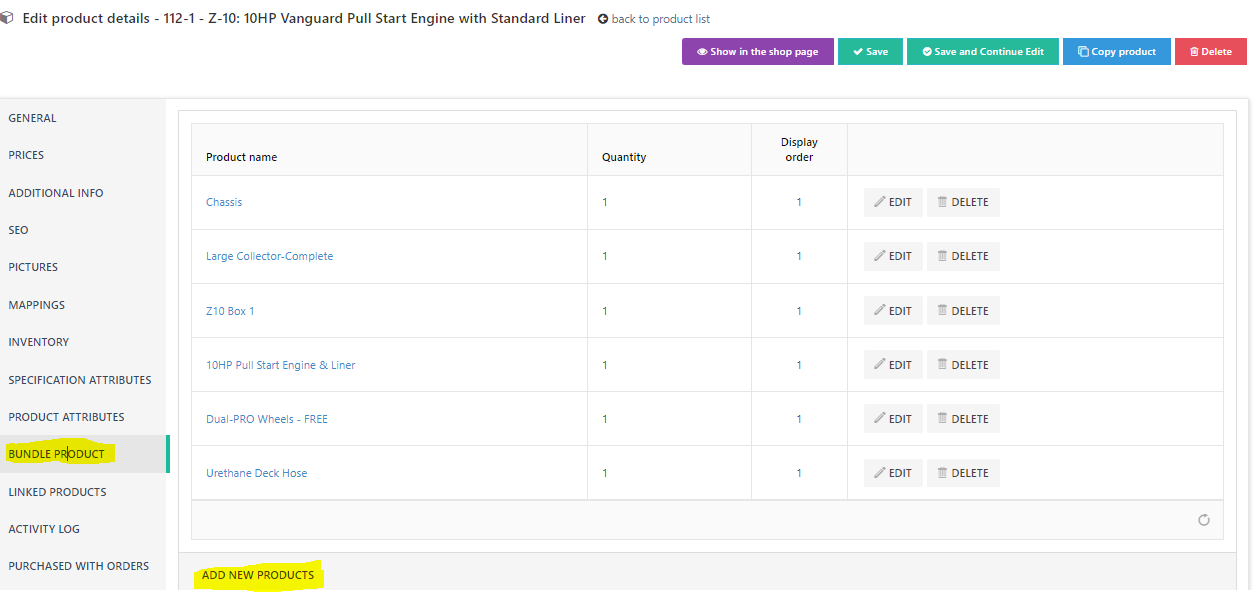Click the grid refresh icon
The image size is (1254, 593).
coord(1203,520)
